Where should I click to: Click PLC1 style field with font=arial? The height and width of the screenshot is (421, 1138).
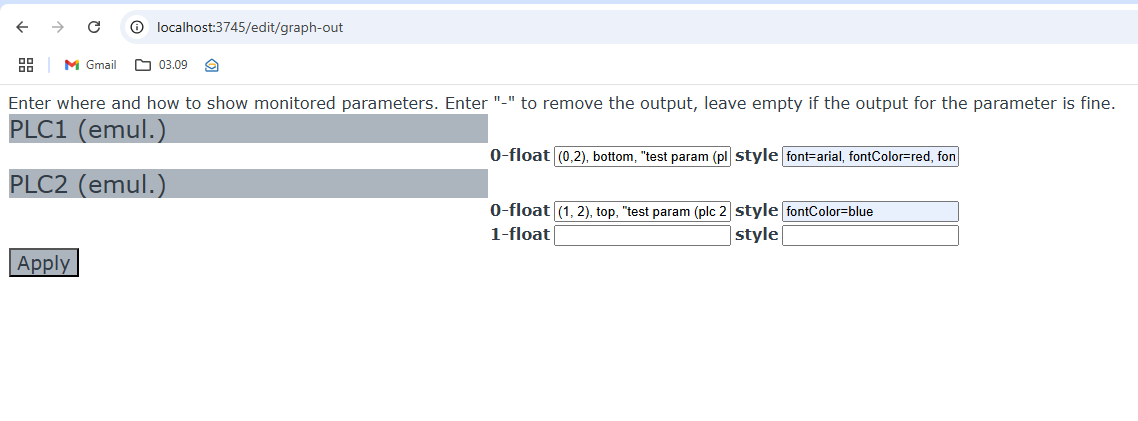coord(870,156)
